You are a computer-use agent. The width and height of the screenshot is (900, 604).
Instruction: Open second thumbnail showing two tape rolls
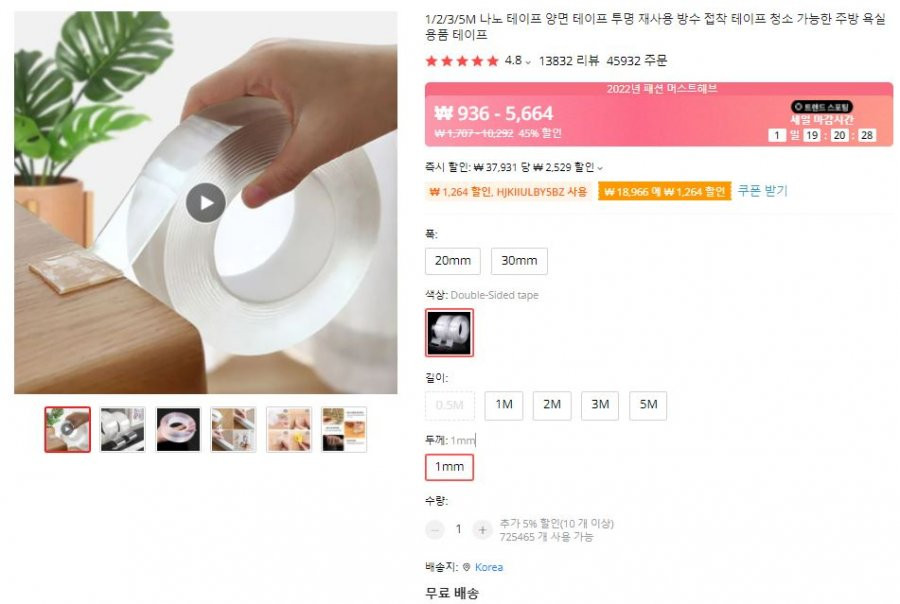pos(123,429)
